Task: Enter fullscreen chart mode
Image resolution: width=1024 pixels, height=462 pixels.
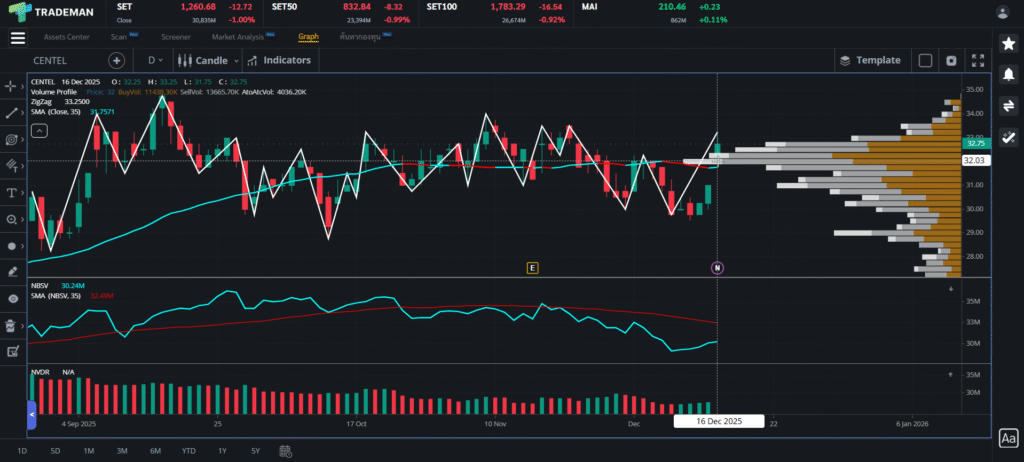Action: pyautogui.click(x=978, y=61)
